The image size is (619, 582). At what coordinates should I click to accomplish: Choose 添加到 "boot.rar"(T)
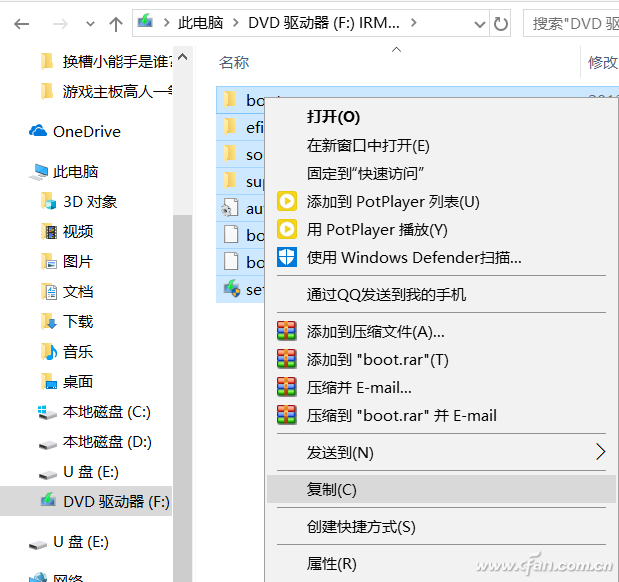pyautogui.click(x=378, y=360)
